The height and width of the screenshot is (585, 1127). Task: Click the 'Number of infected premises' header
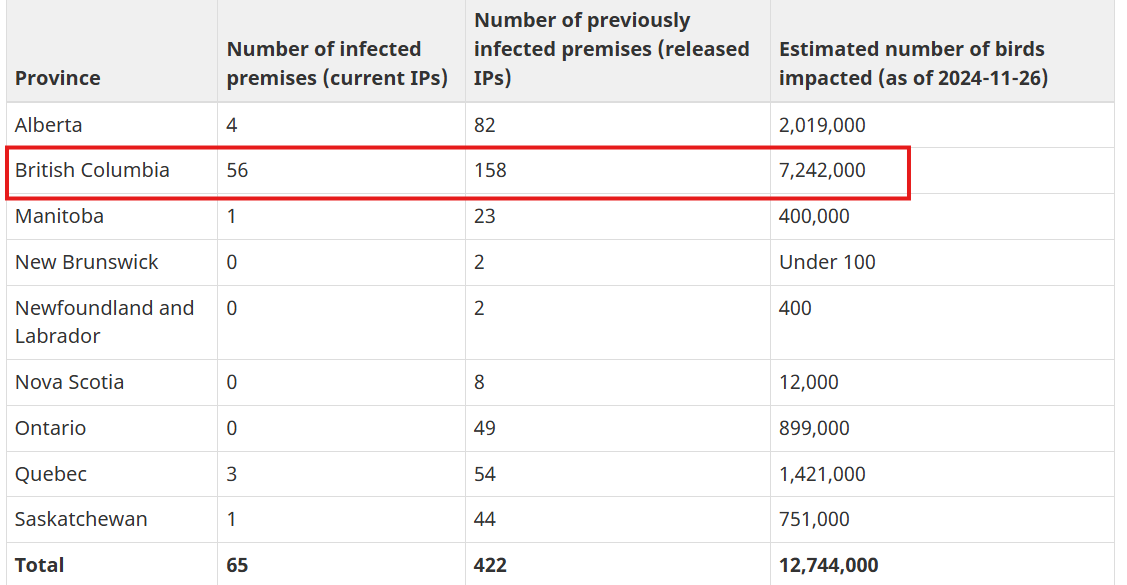(337, 63)
